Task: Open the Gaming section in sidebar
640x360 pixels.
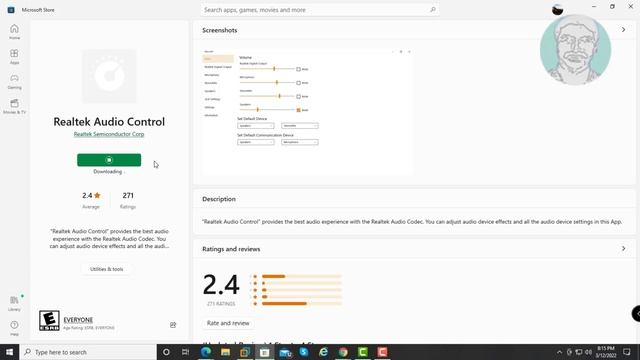Action: [x=14, y=82]
